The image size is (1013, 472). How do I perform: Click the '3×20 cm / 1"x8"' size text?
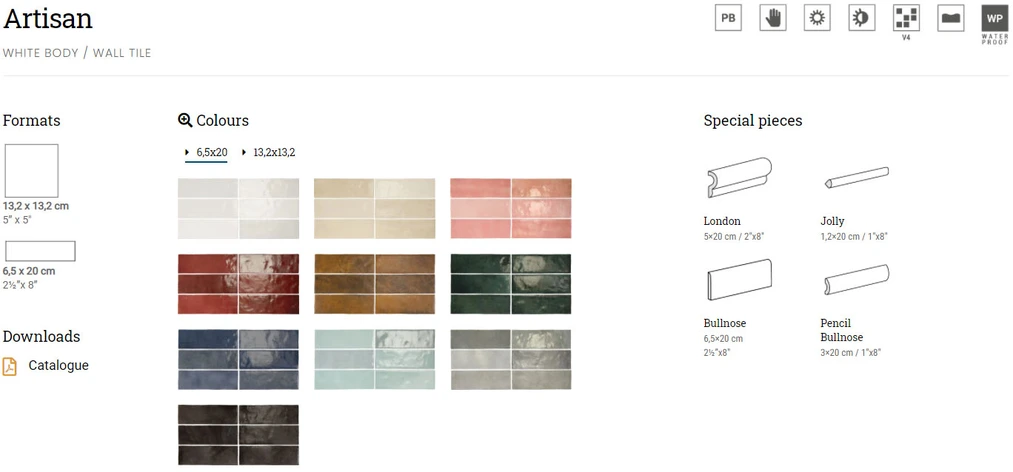[851, 353]
